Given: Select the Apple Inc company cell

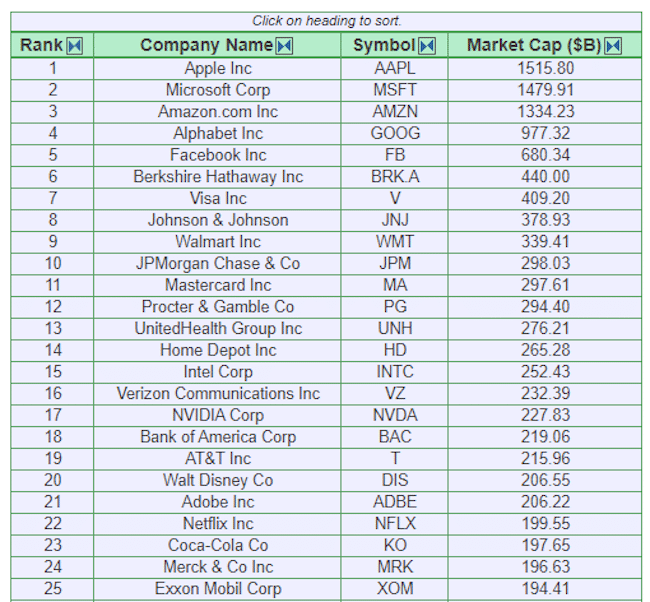Looking at the screenshot, I should point(218,69).
